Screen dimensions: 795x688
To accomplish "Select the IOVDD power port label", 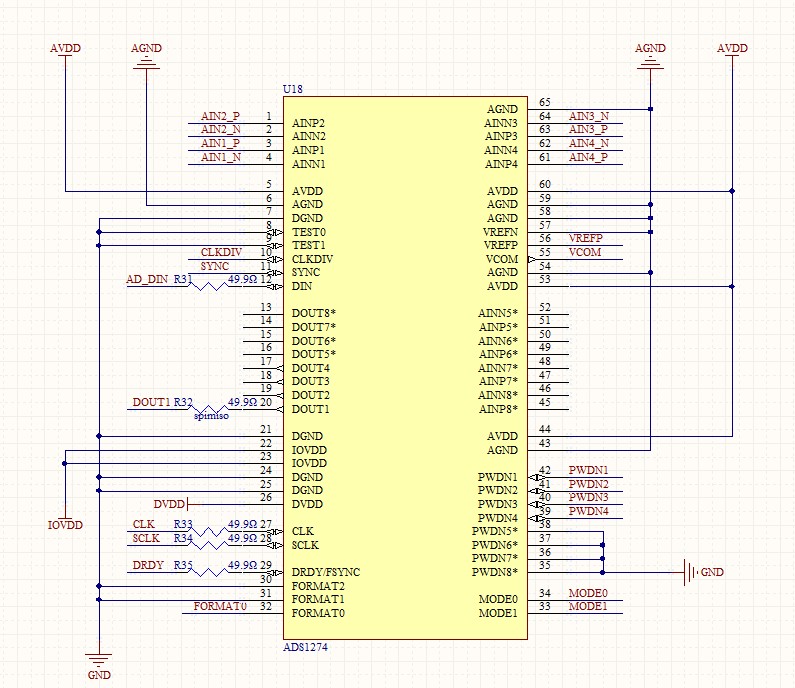I will 65,525.
